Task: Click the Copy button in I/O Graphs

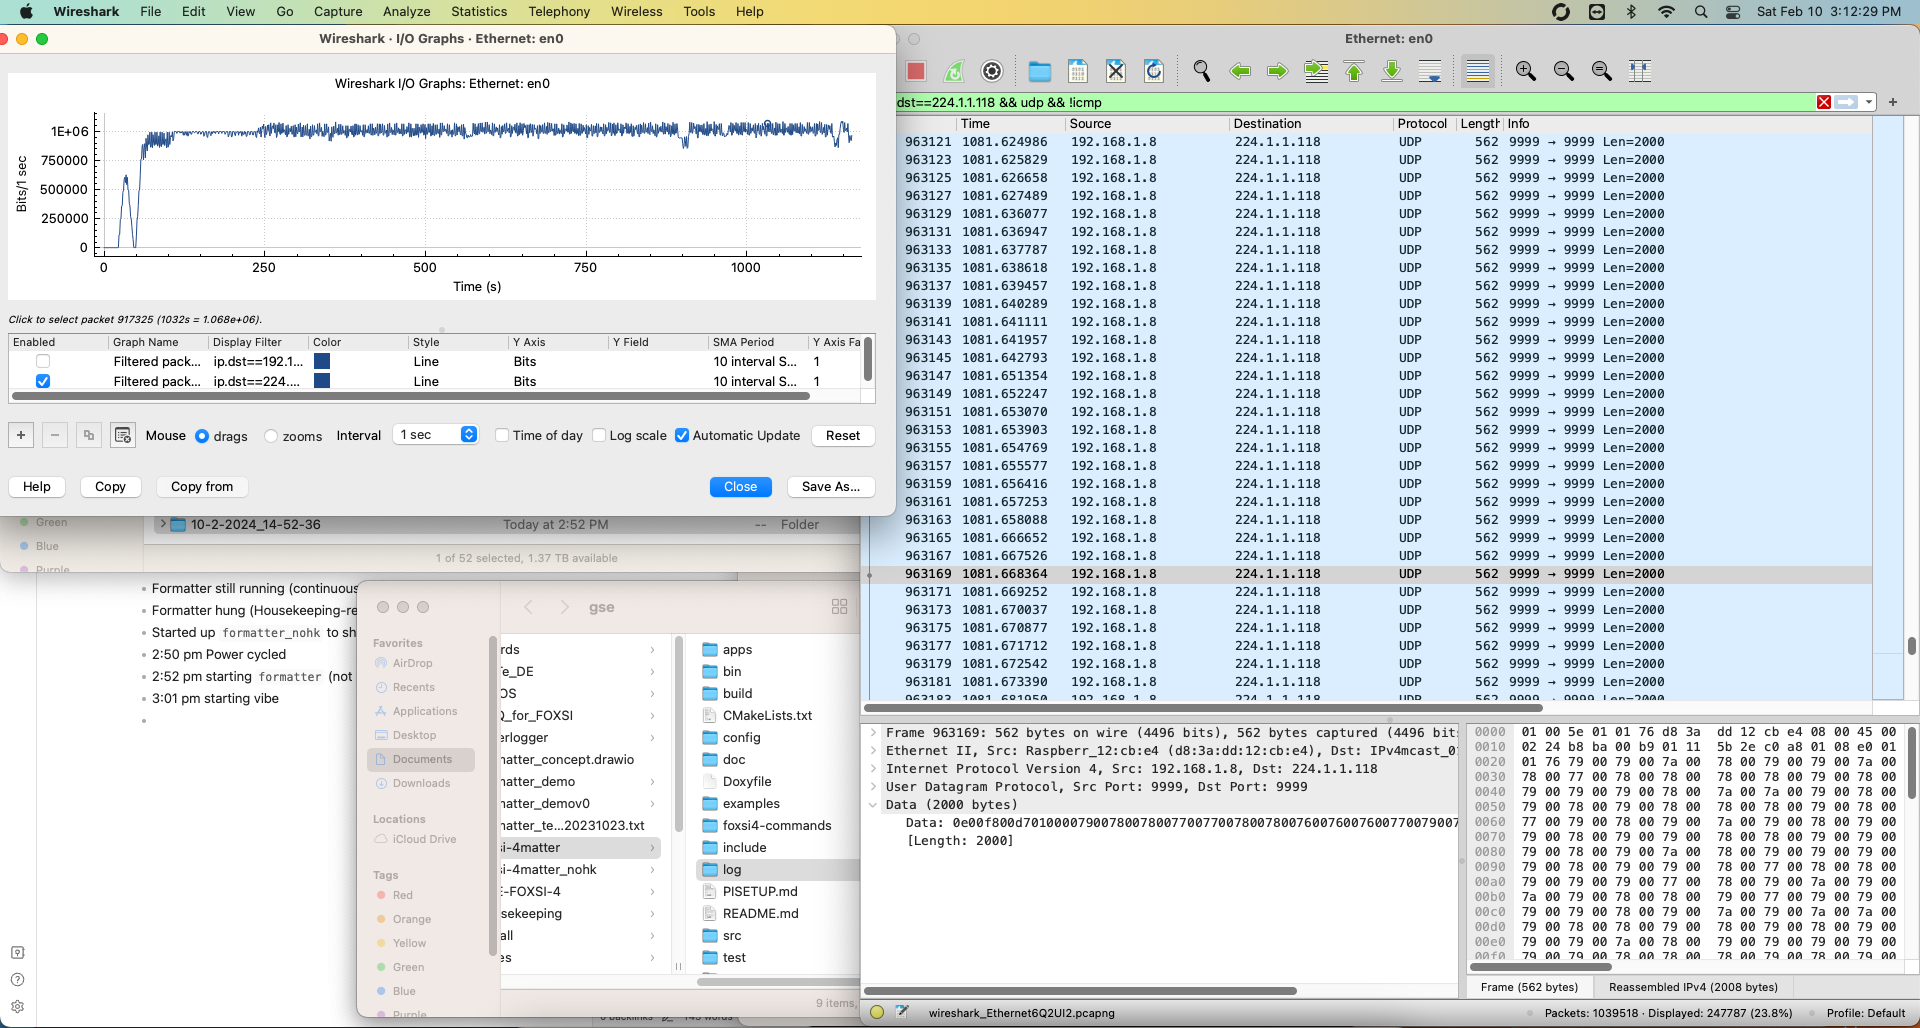Action: click(x=110, y=486)
